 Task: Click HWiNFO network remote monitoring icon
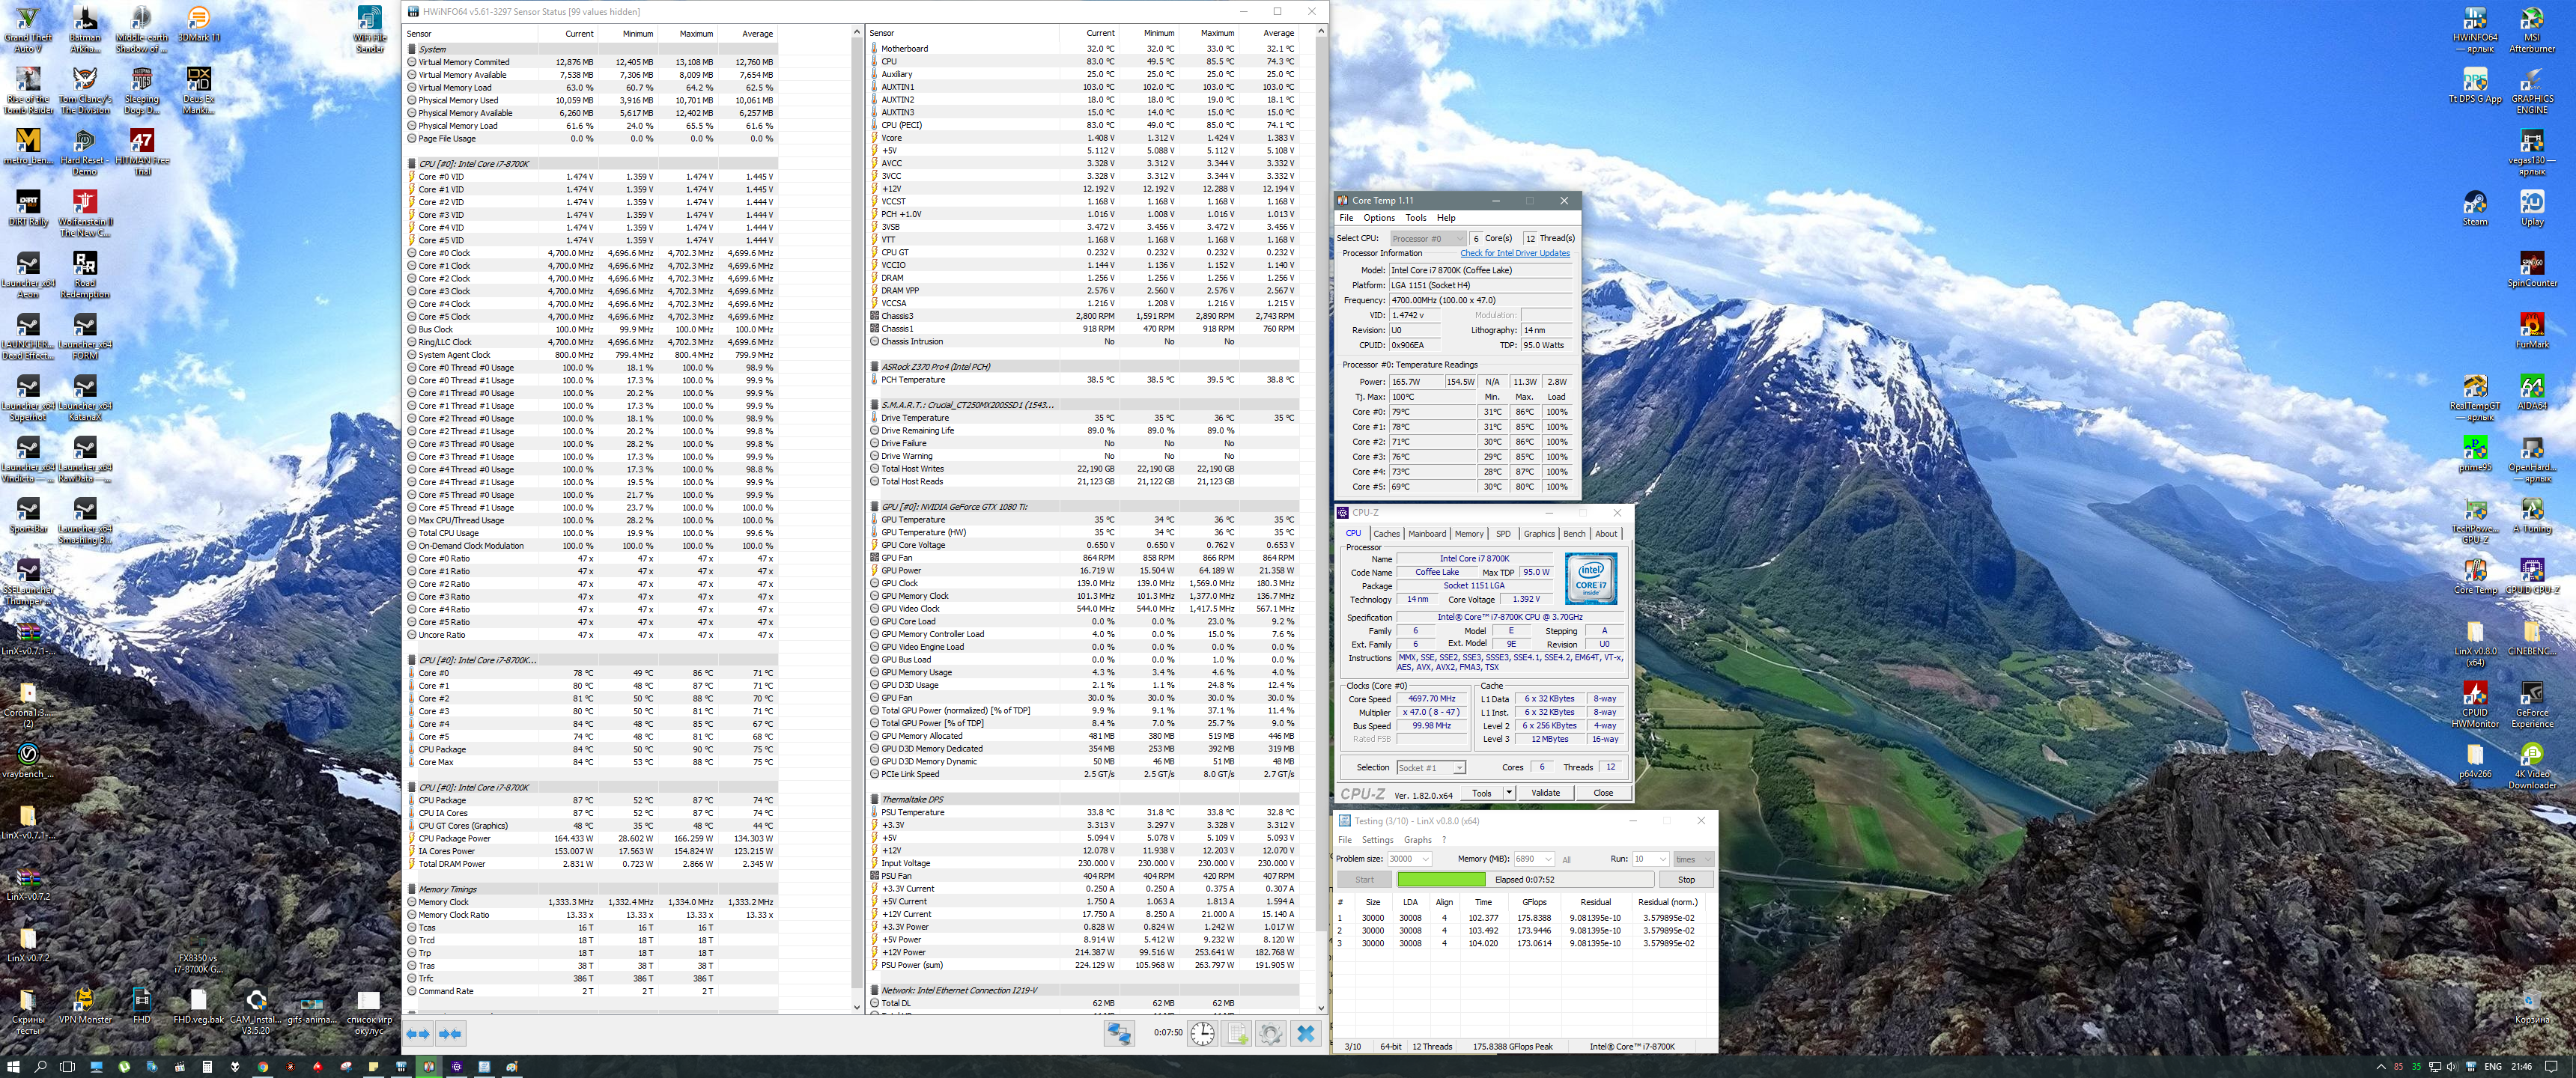(1118, 1034)
